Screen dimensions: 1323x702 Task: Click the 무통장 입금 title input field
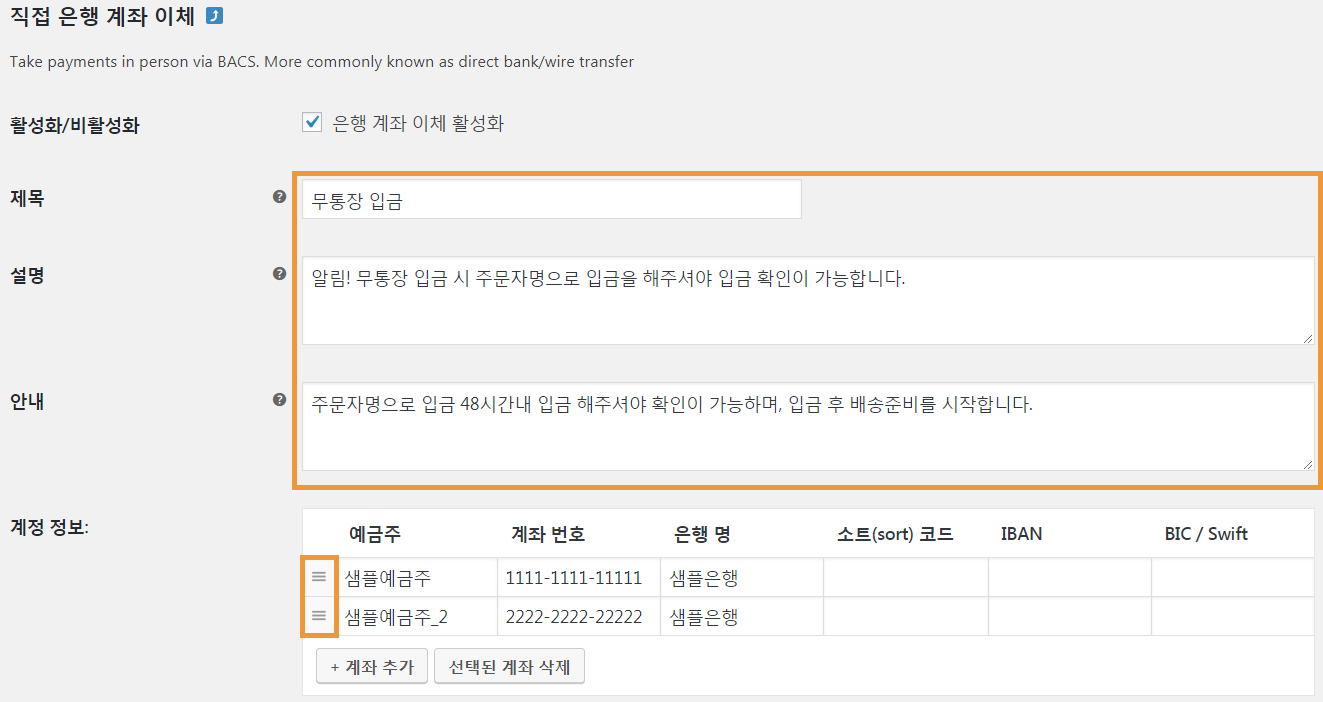click(x=550, y=199)
